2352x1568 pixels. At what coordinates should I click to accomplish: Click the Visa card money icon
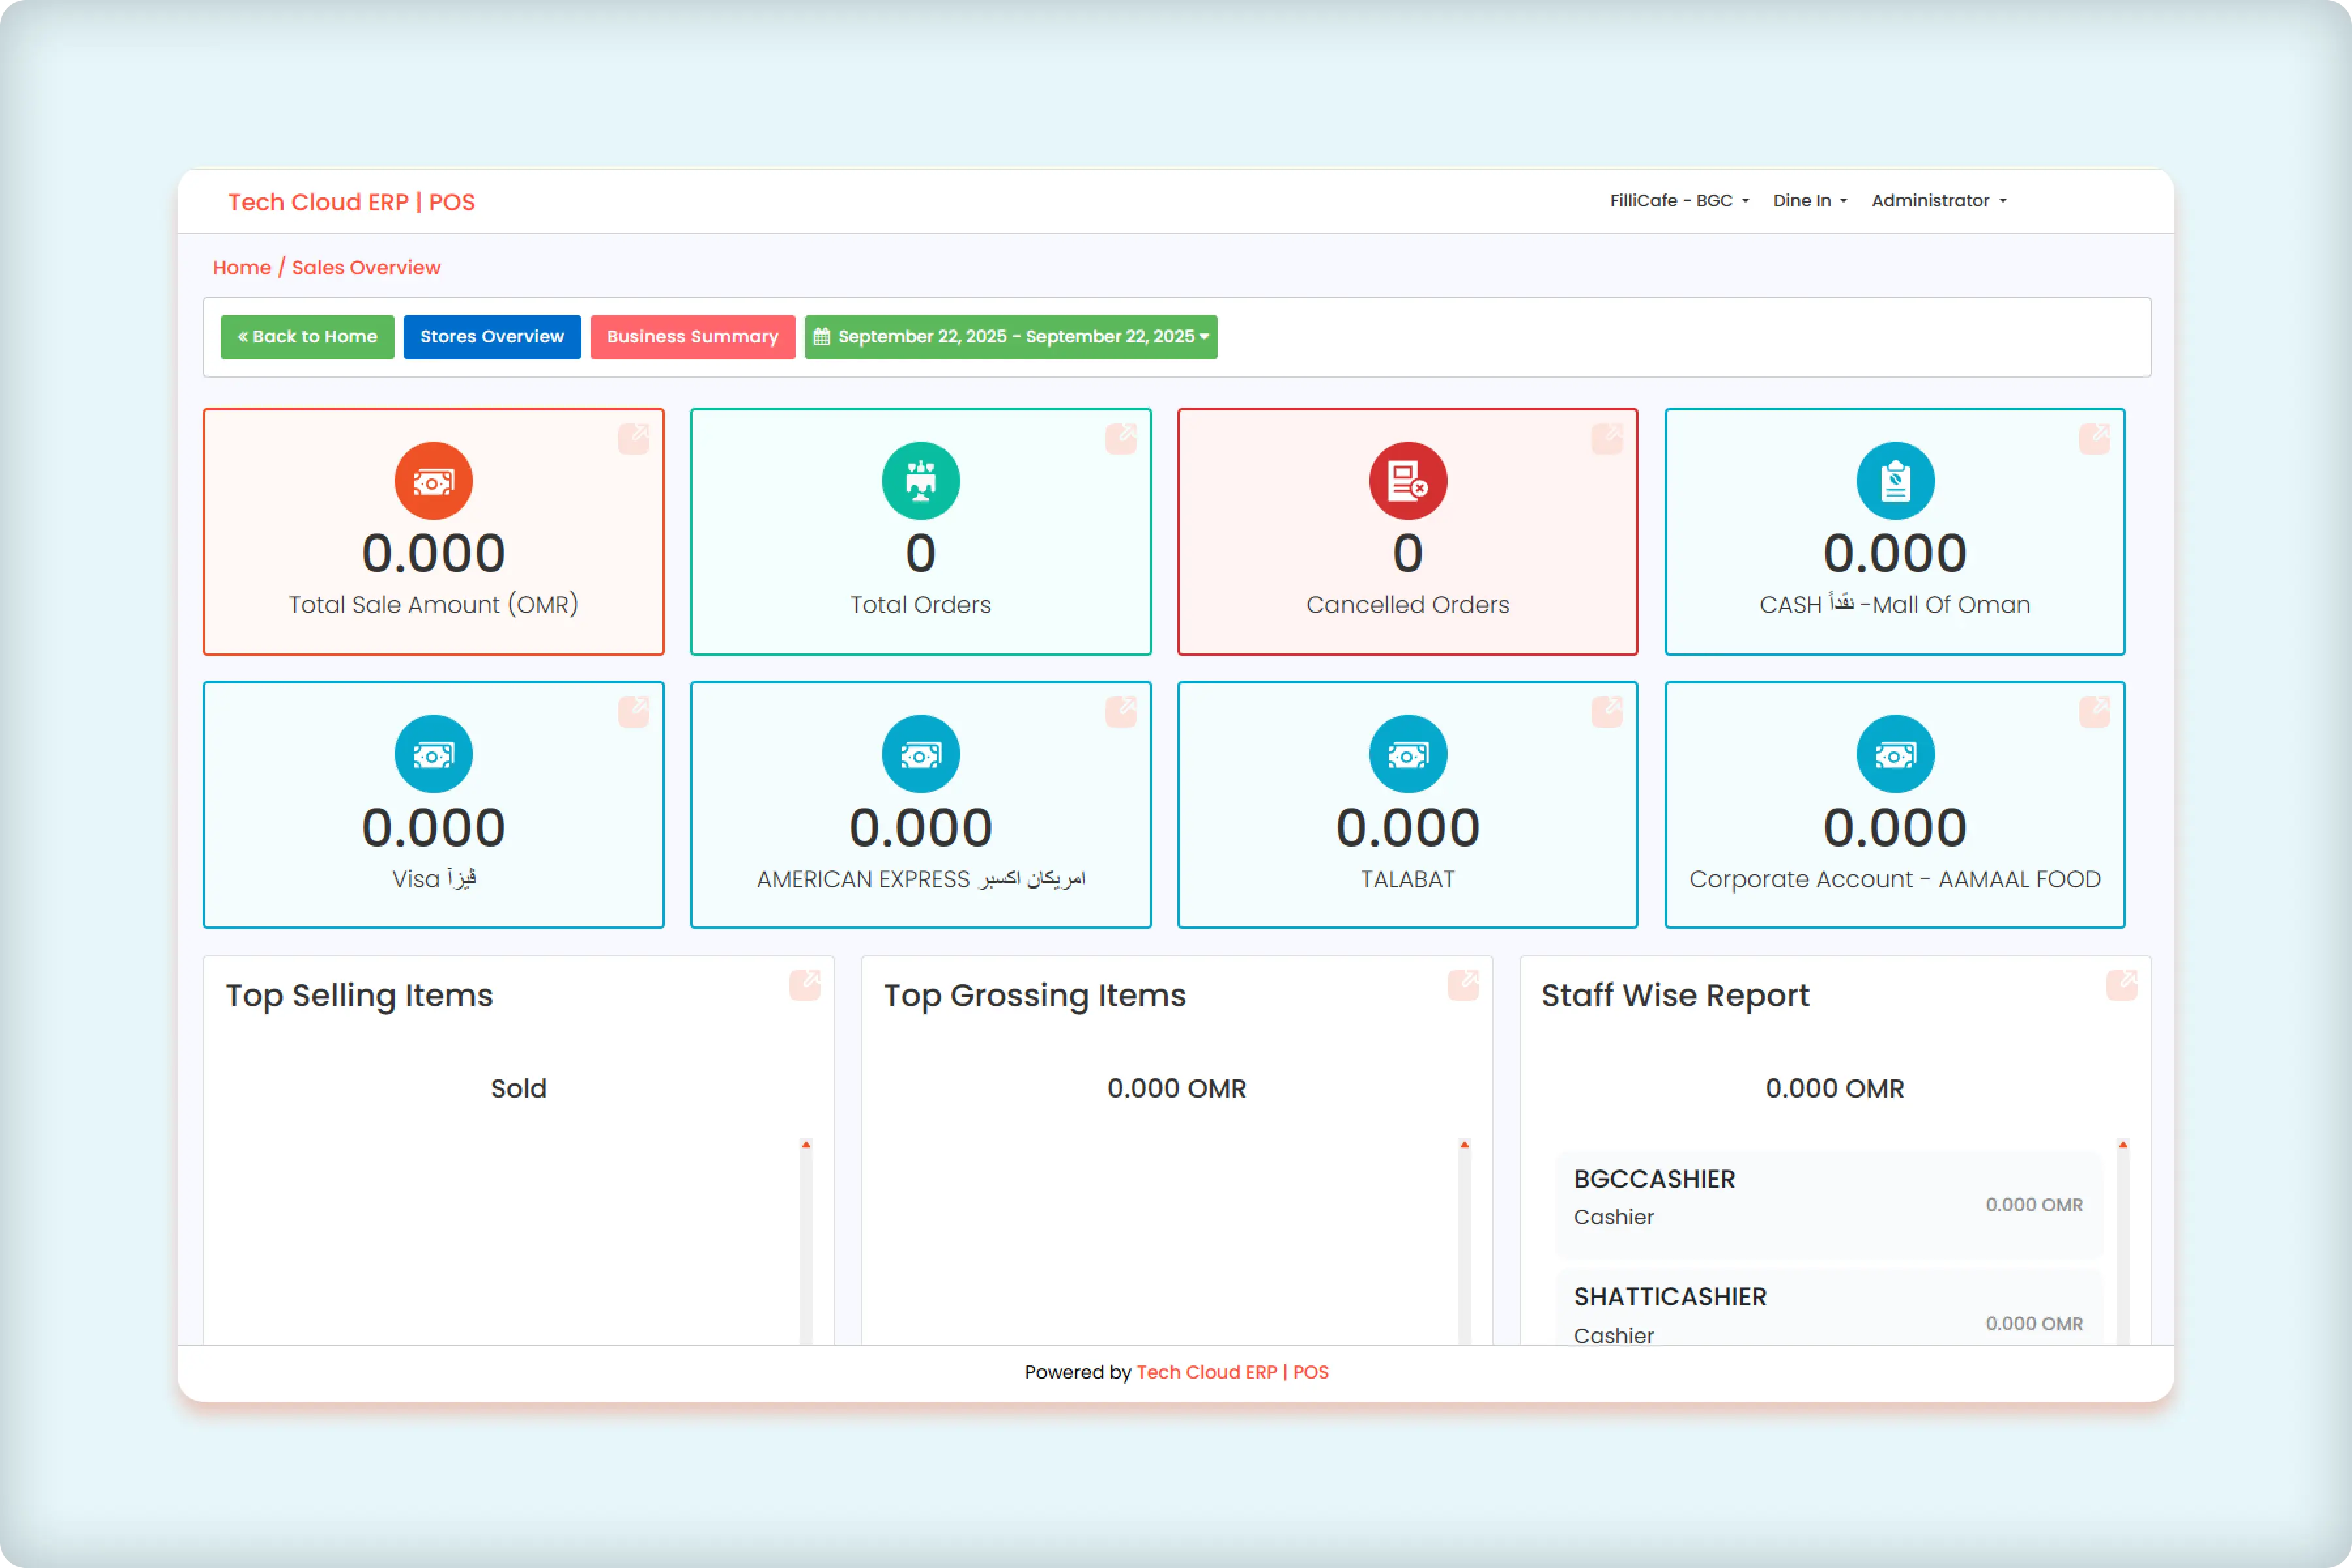pos(433,754)
